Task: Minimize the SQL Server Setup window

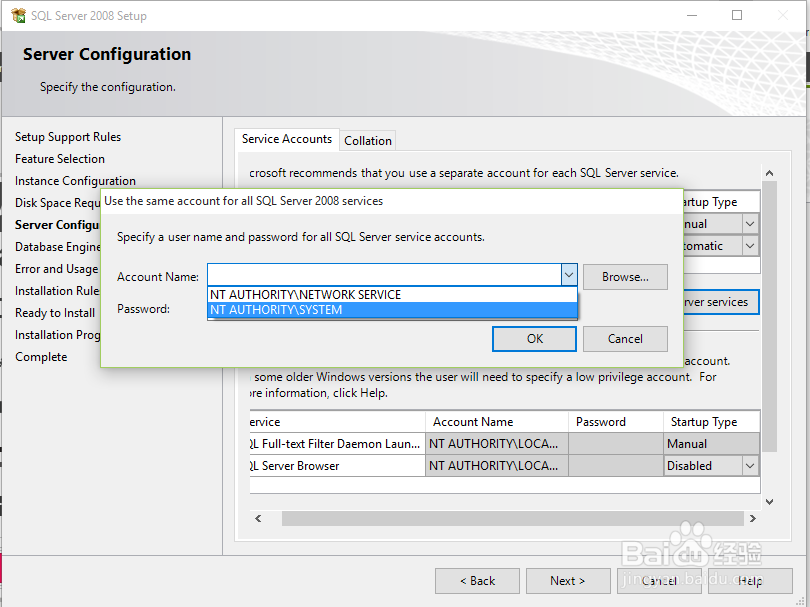Action: click(x=692, y=15)
